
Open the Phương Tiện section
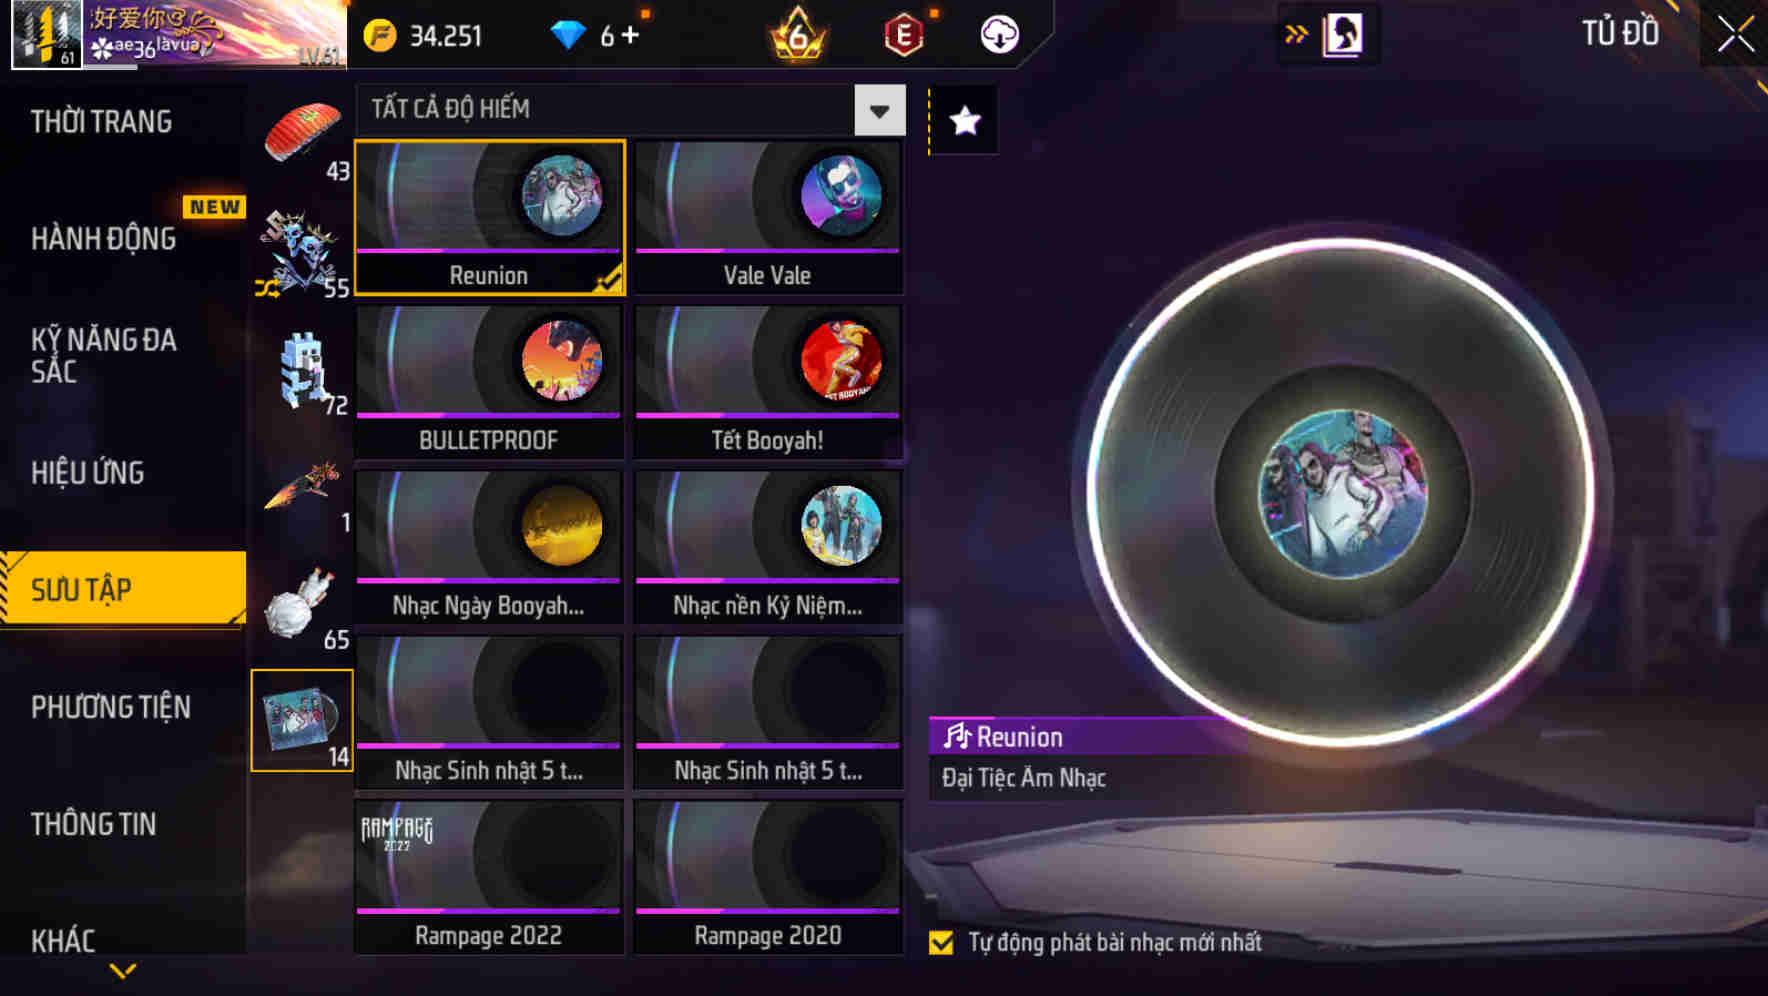point(110,707)
